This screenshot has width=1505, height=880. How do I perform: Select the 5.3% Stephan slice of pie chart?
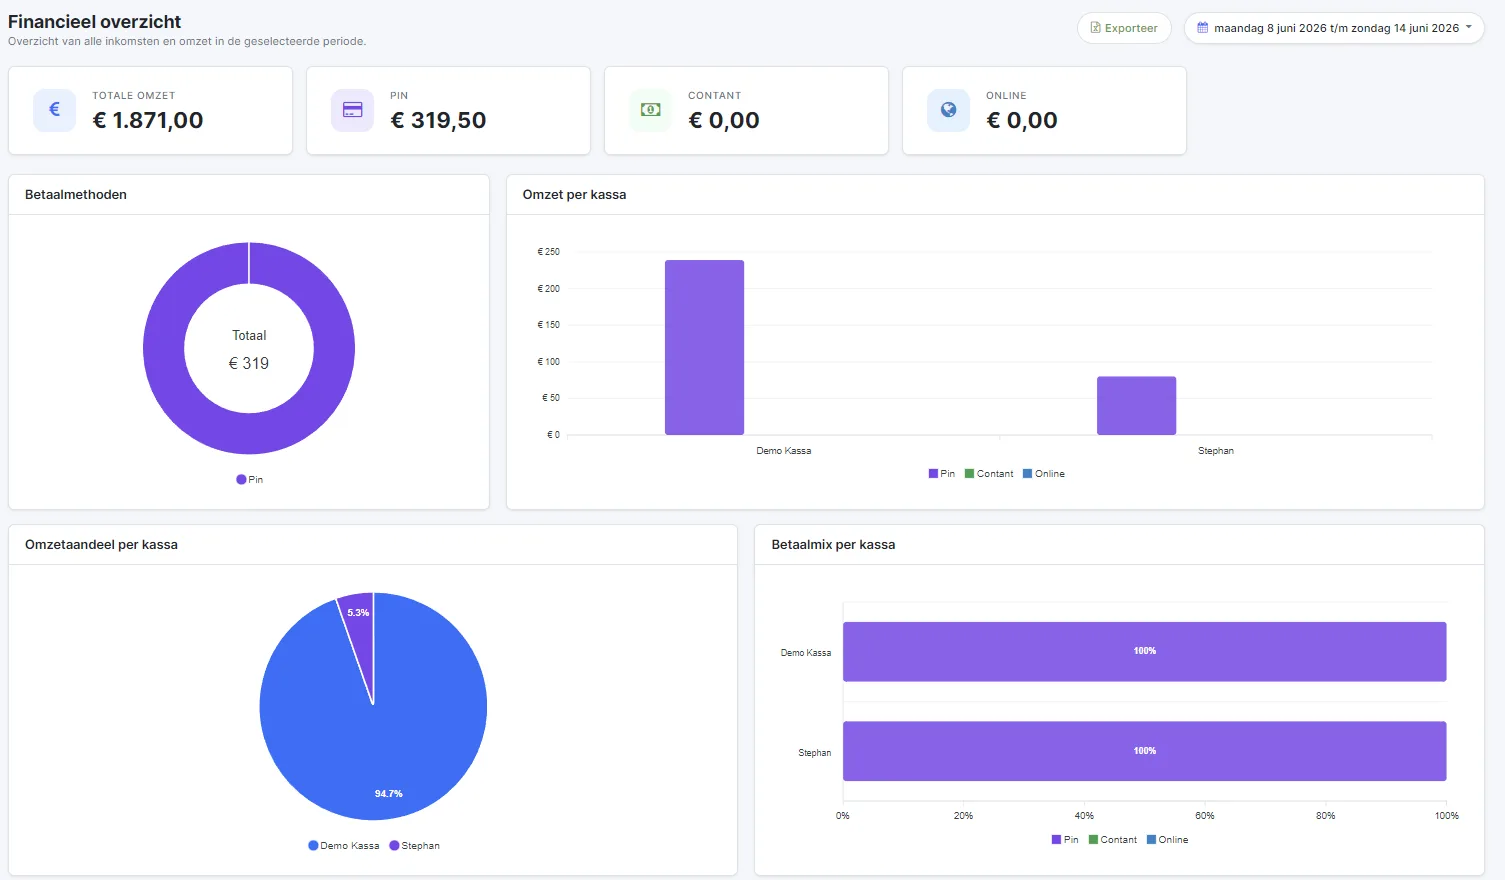tap(359, 630)
